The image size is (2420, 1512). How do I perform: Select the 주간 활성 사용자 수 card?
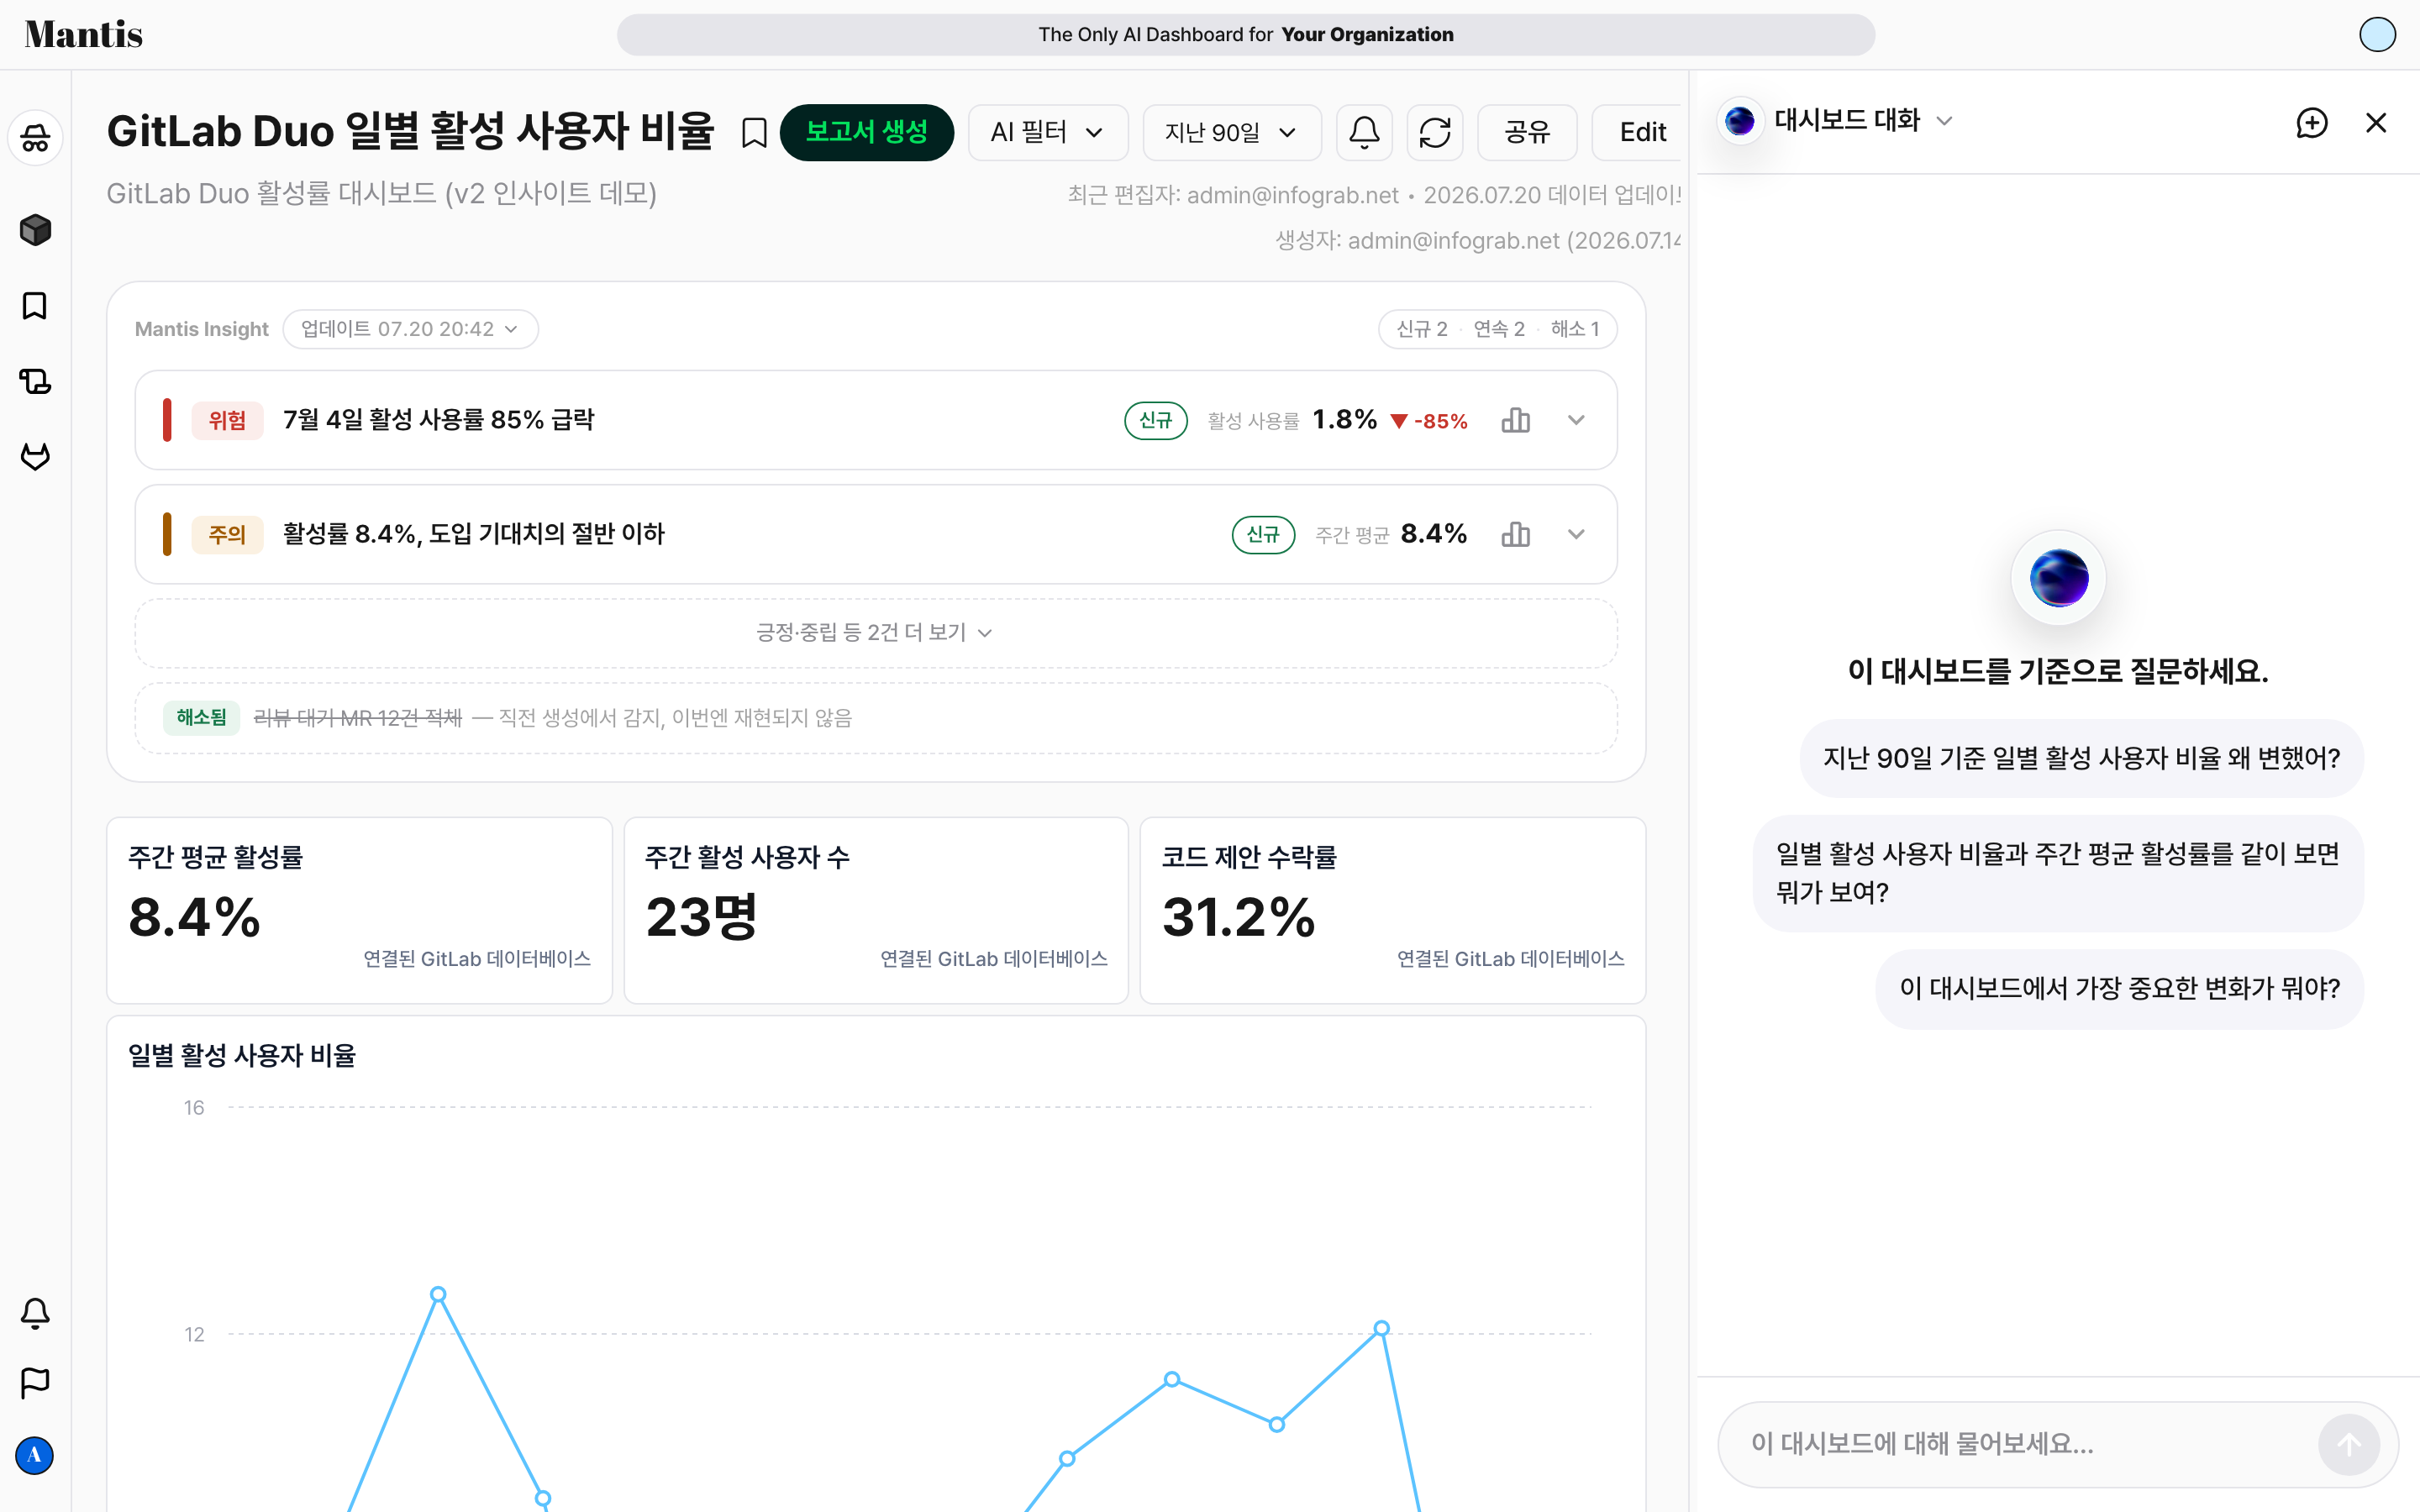pyautogui.click(x=876, y=910)
